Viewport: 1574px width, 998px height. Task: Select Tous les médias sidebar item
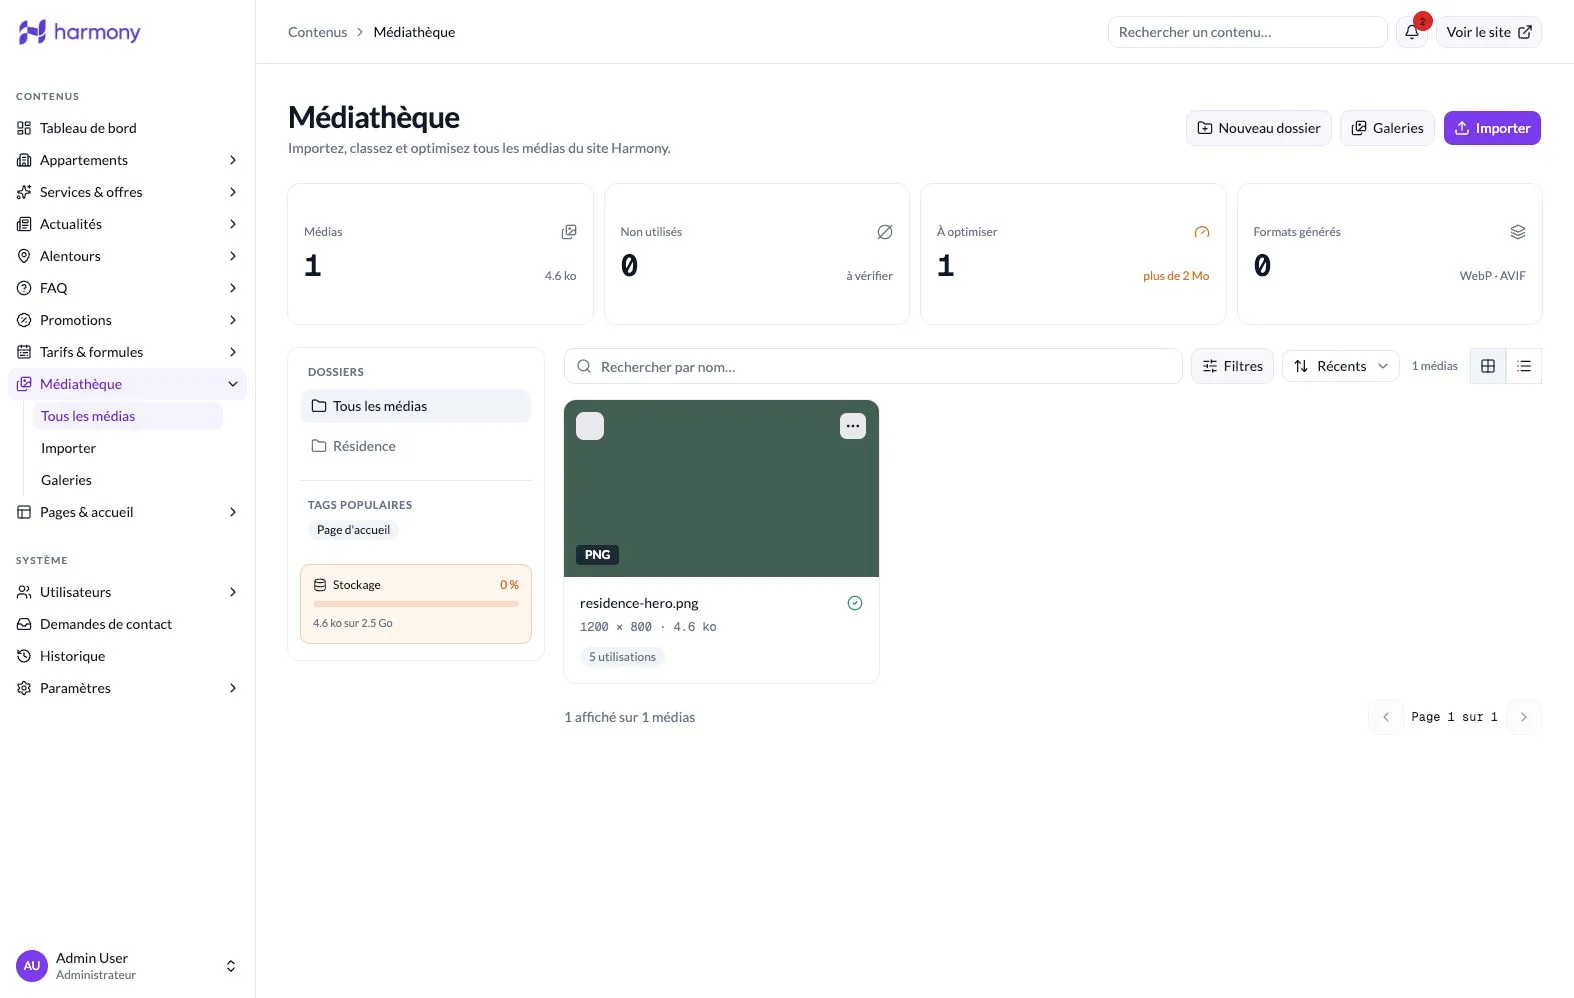tap(128, 416)
